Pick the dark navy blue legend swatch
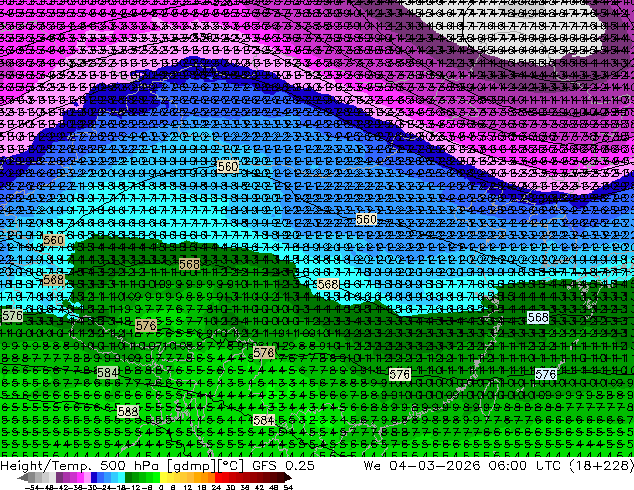 pyautogui.click(x=94, y=477)
